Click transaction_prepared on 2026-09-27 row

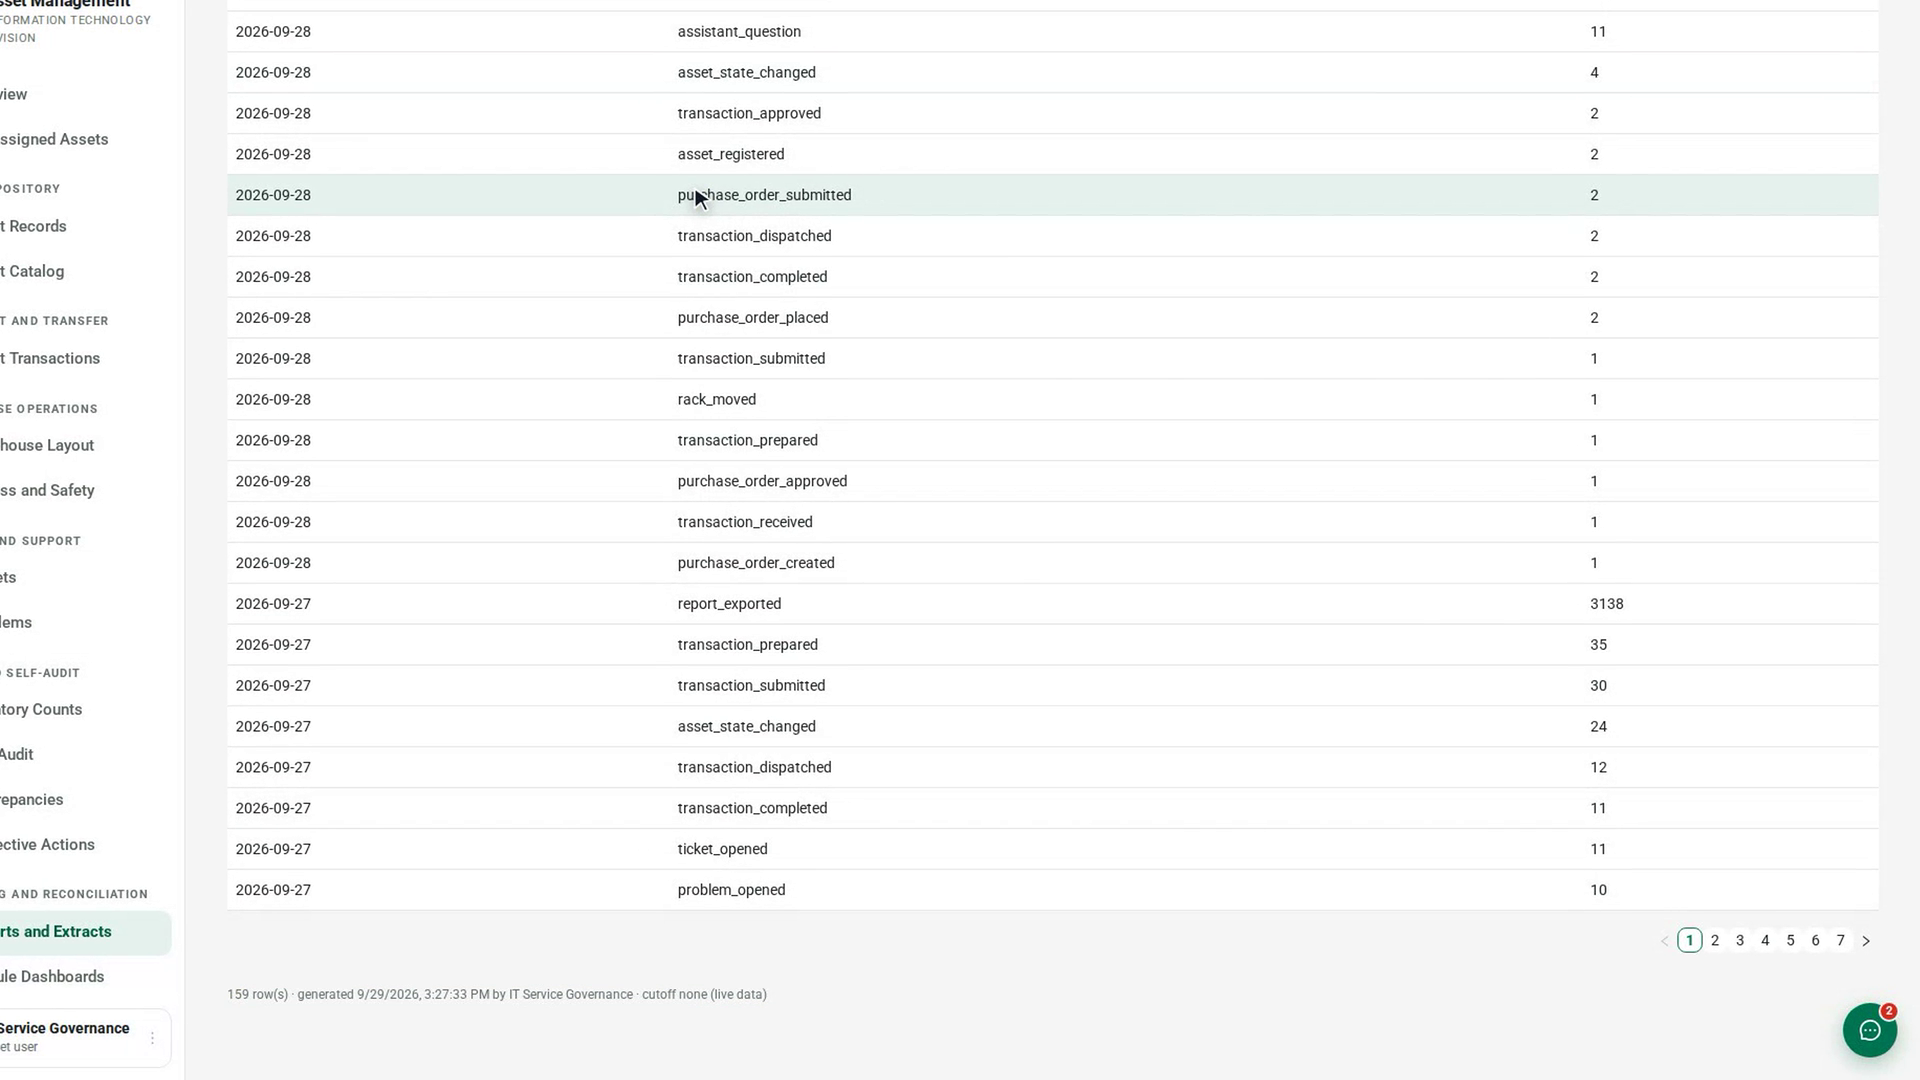coord(747,645)
